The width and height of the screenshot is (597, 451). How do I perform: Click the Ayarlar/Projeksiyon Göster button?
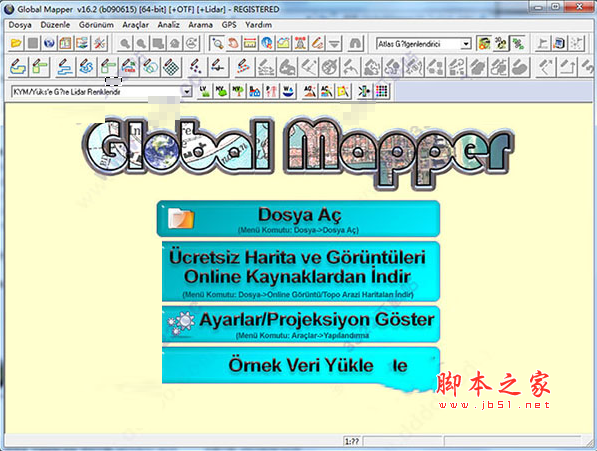pos(301,324)
